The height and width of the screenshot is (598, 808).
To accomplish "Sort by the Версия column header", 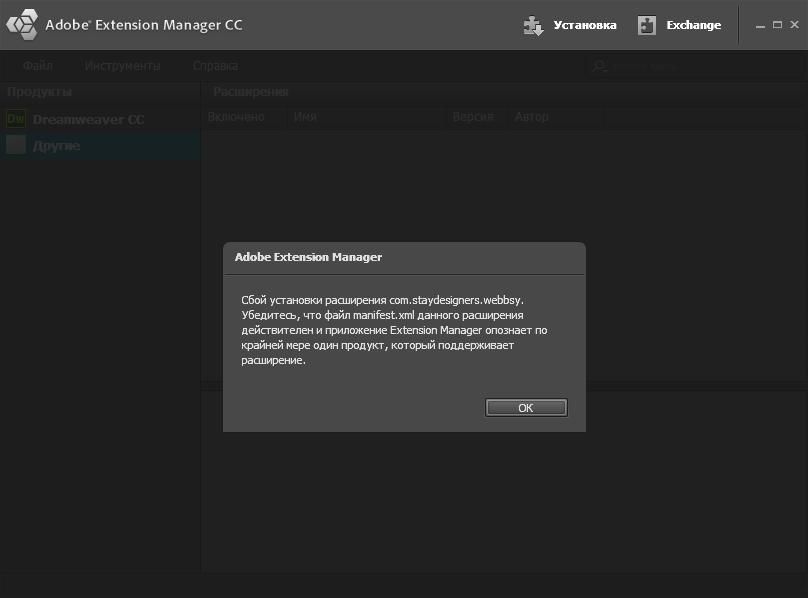I will (x=473, y=117).
